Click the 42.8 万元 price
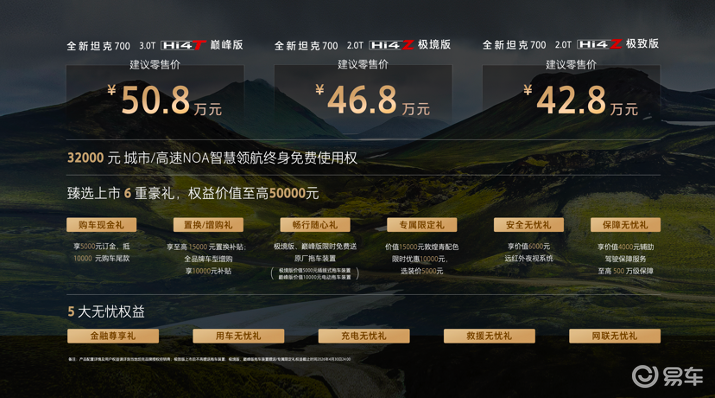Screen dimensions: 715x398 (581, 100)
